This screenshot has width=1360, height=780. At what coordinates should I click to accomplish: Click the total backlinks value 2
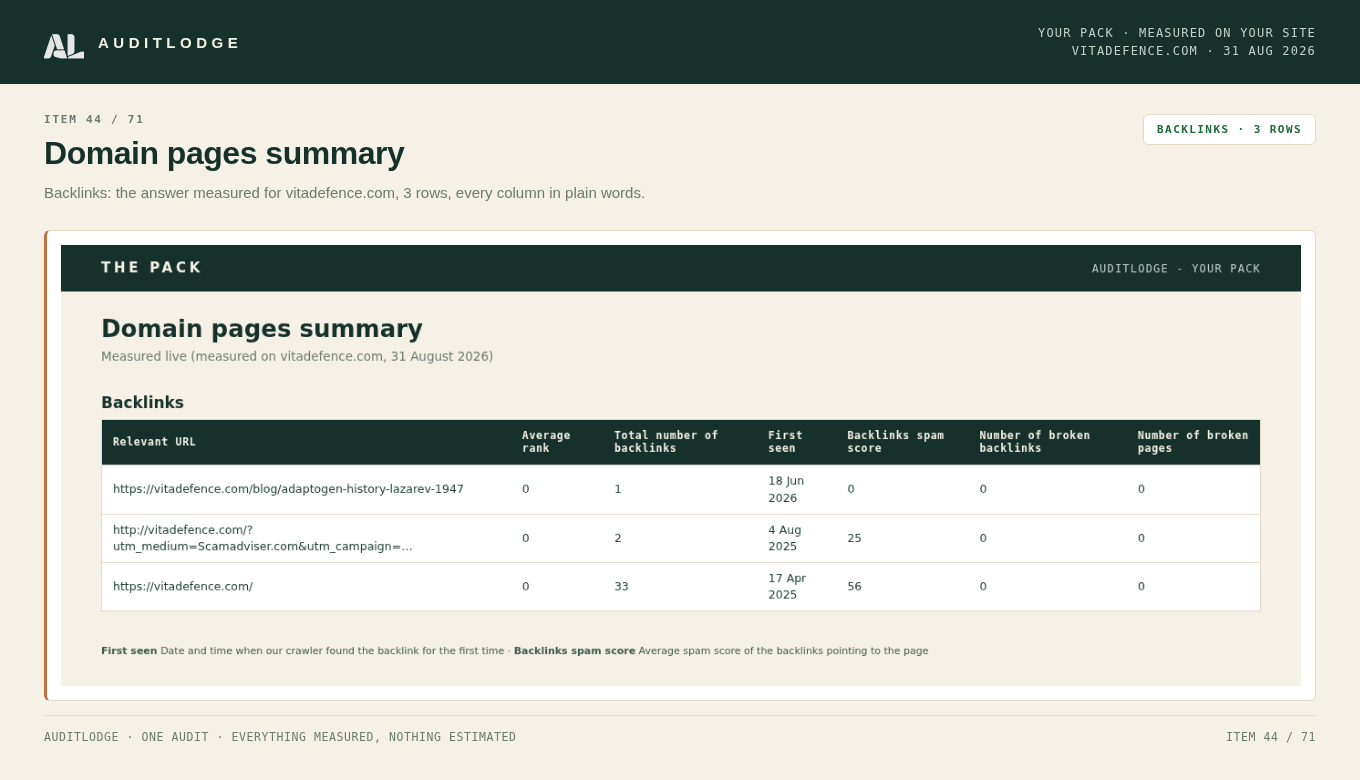click(618, 538)
